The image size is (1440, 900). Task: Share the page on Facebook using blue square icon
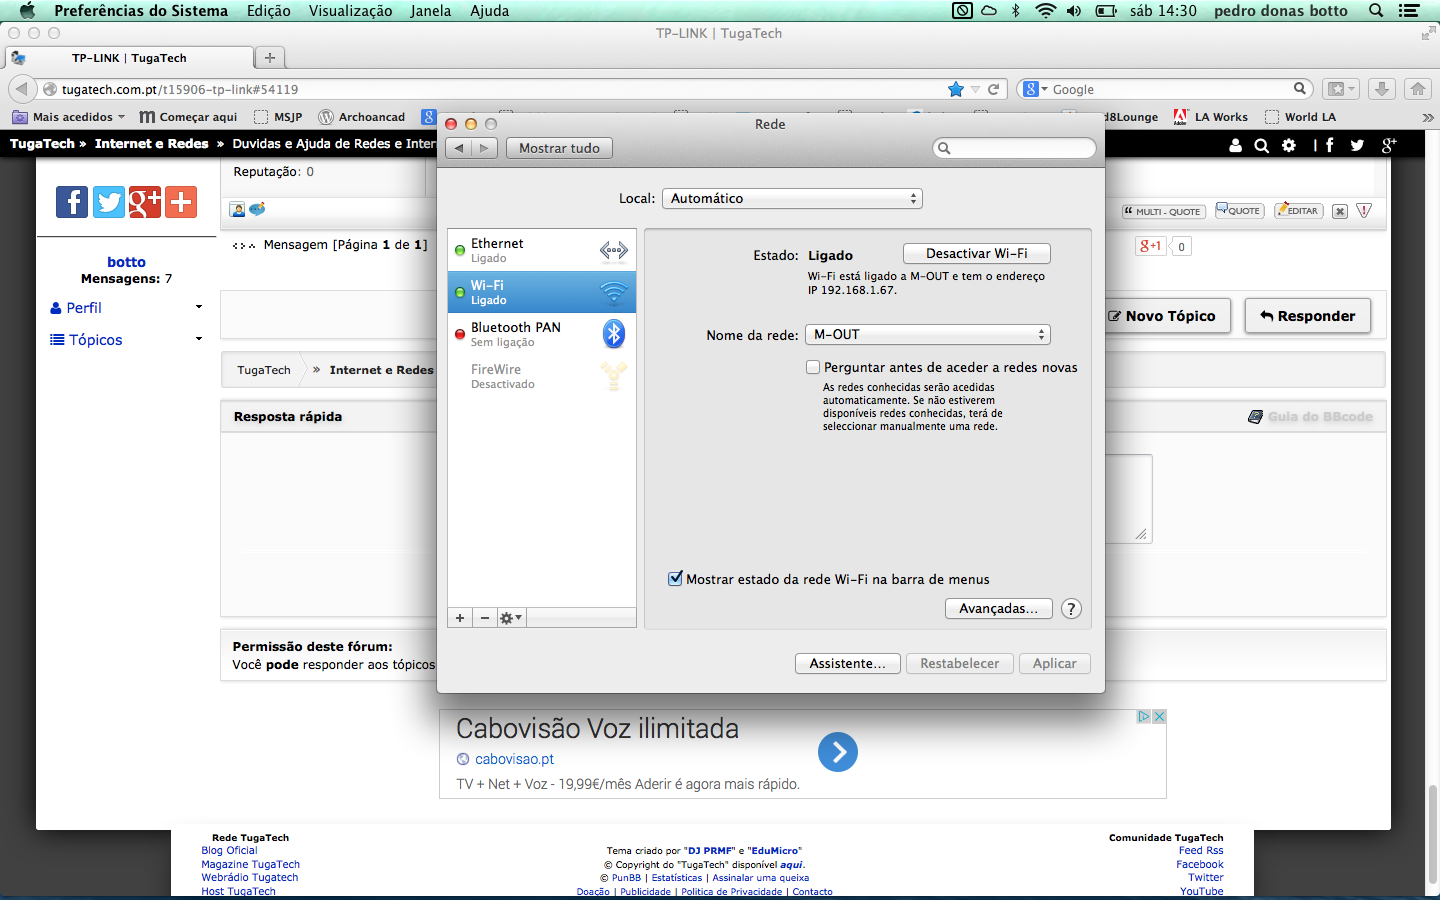tap(72, 202)
